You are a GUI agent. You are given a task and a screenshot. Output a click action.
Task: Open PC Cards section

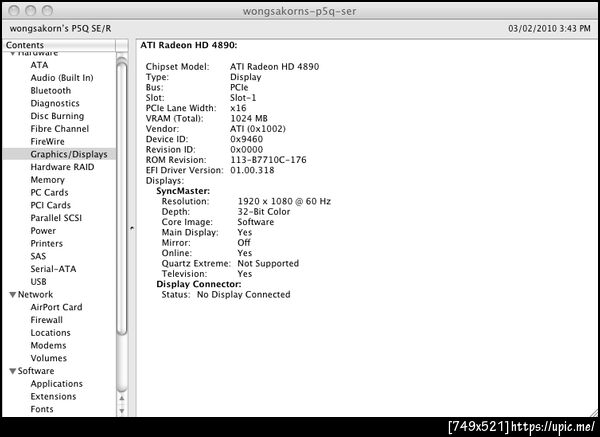[49, 192]
